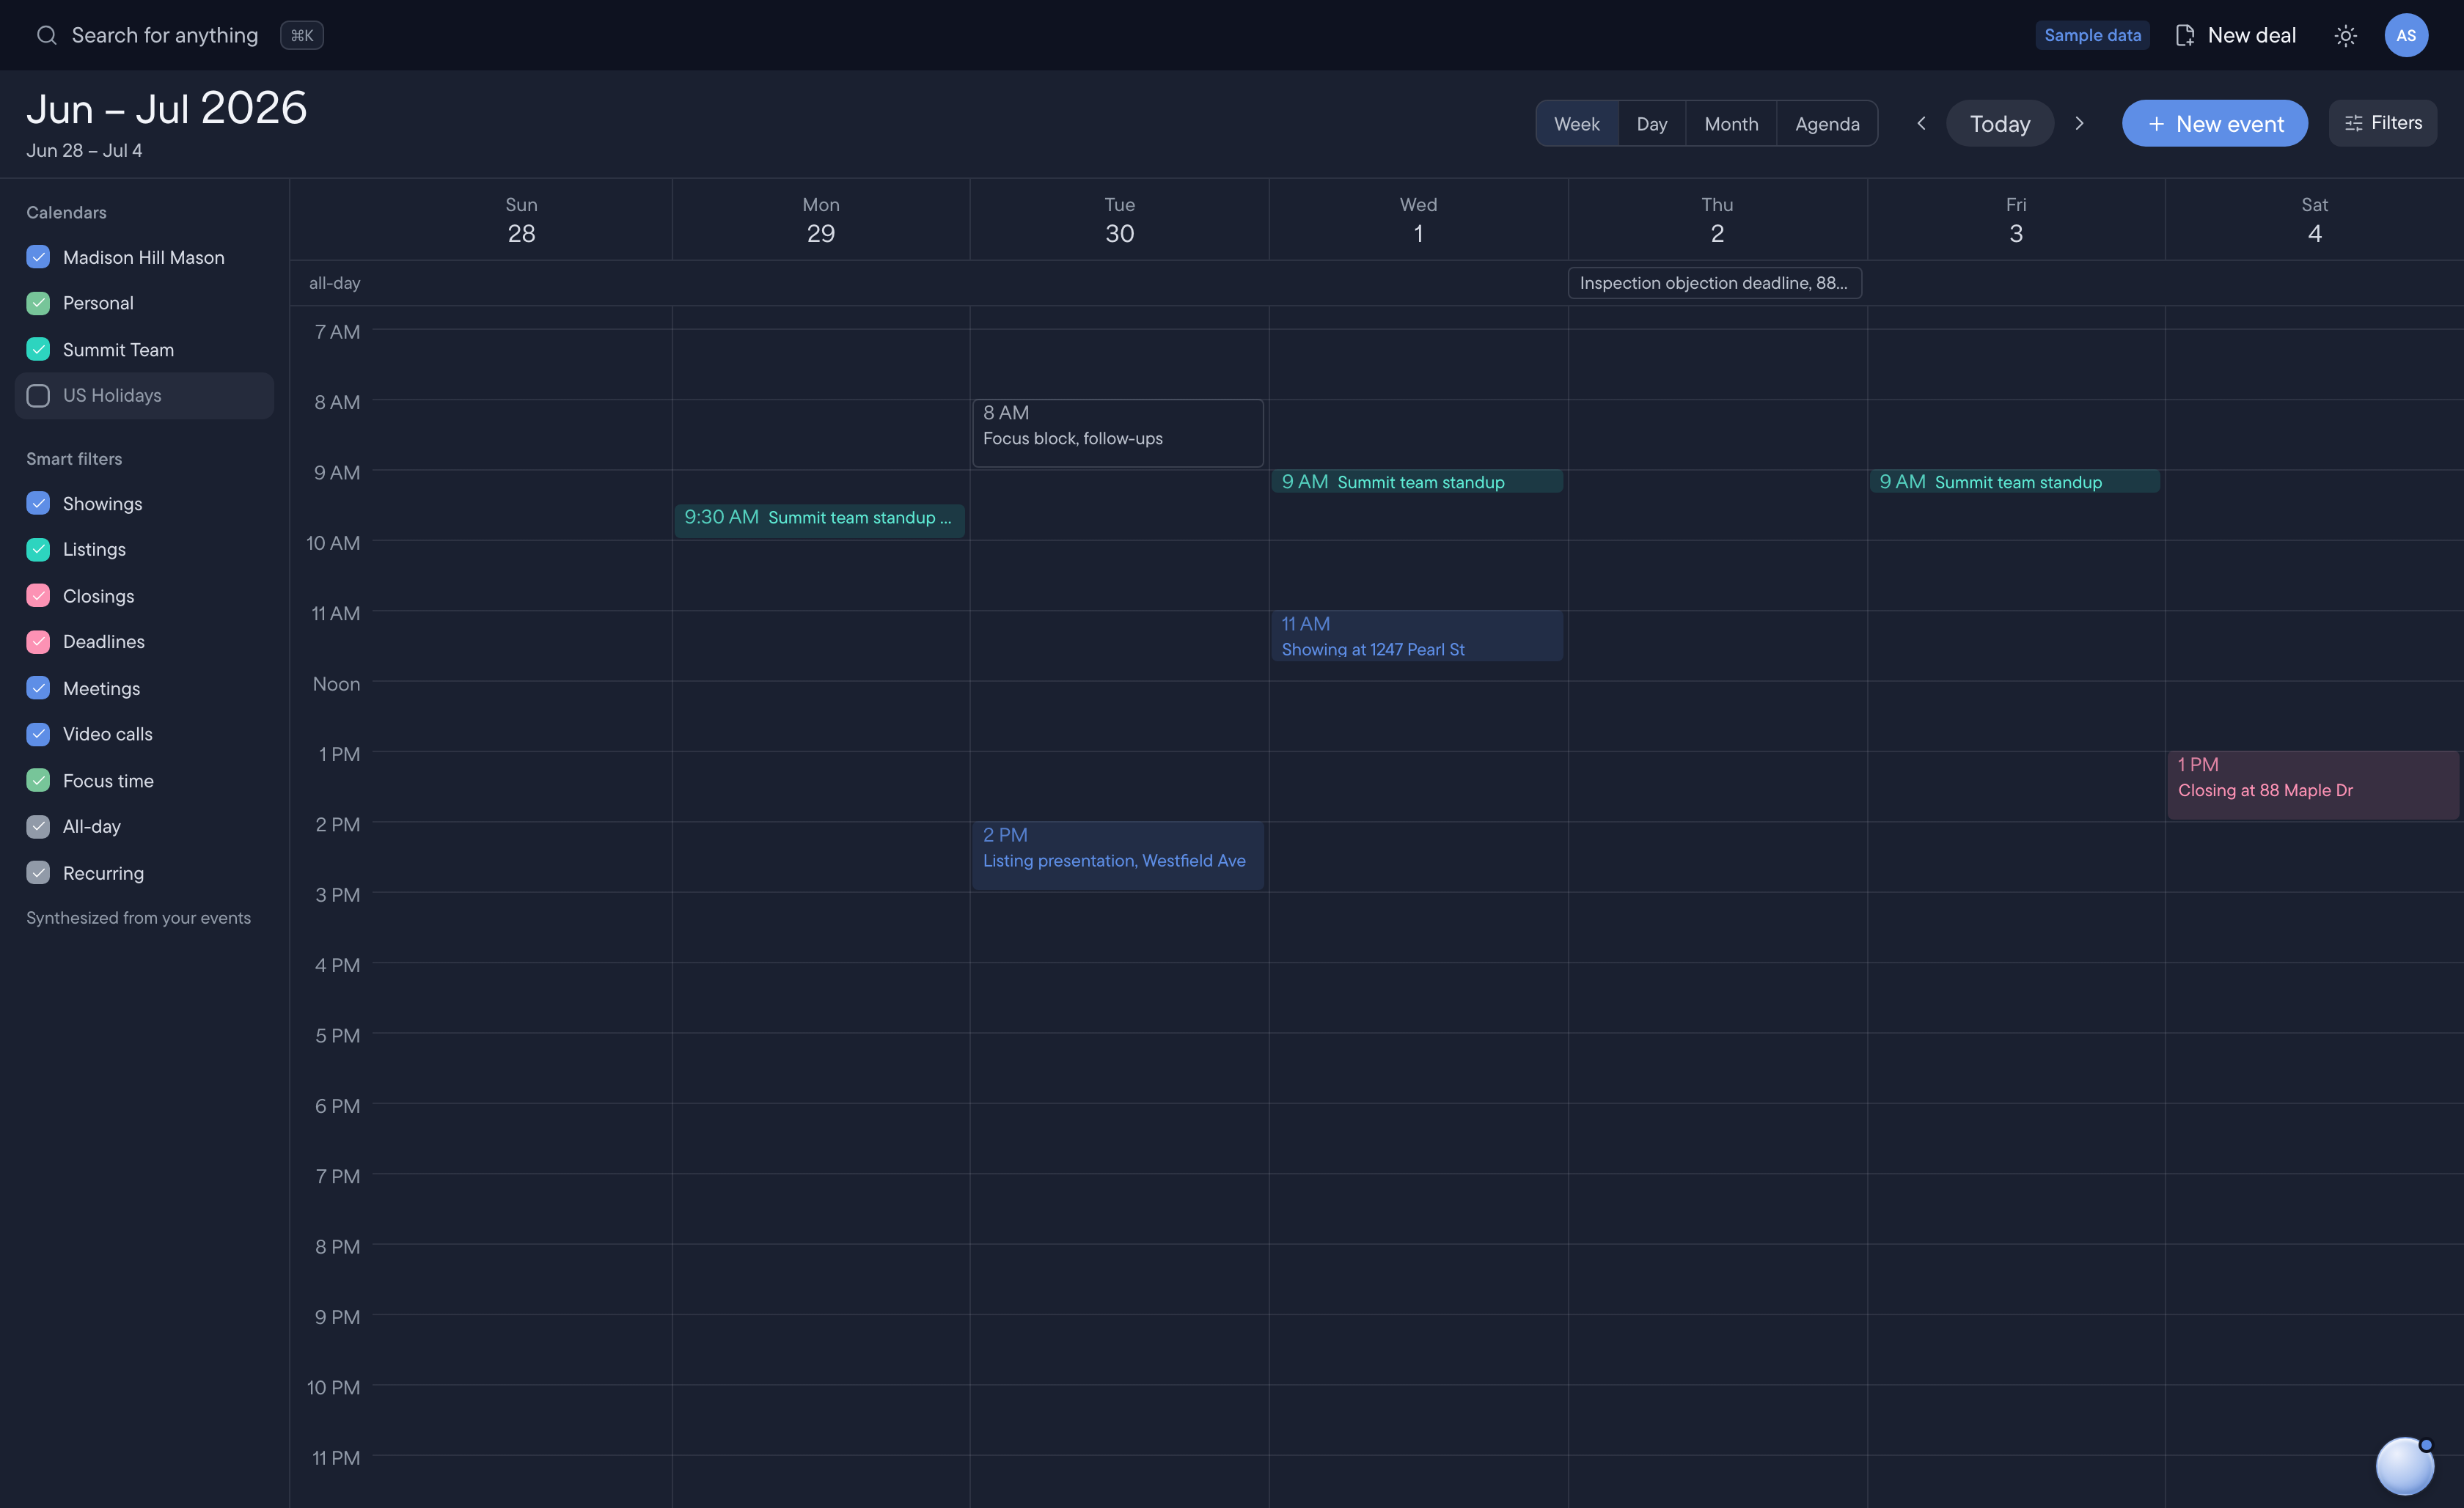Open the assistant orb in corner
Viewport: 2464px width, 1508px height.
[x=2405, y=1466]
